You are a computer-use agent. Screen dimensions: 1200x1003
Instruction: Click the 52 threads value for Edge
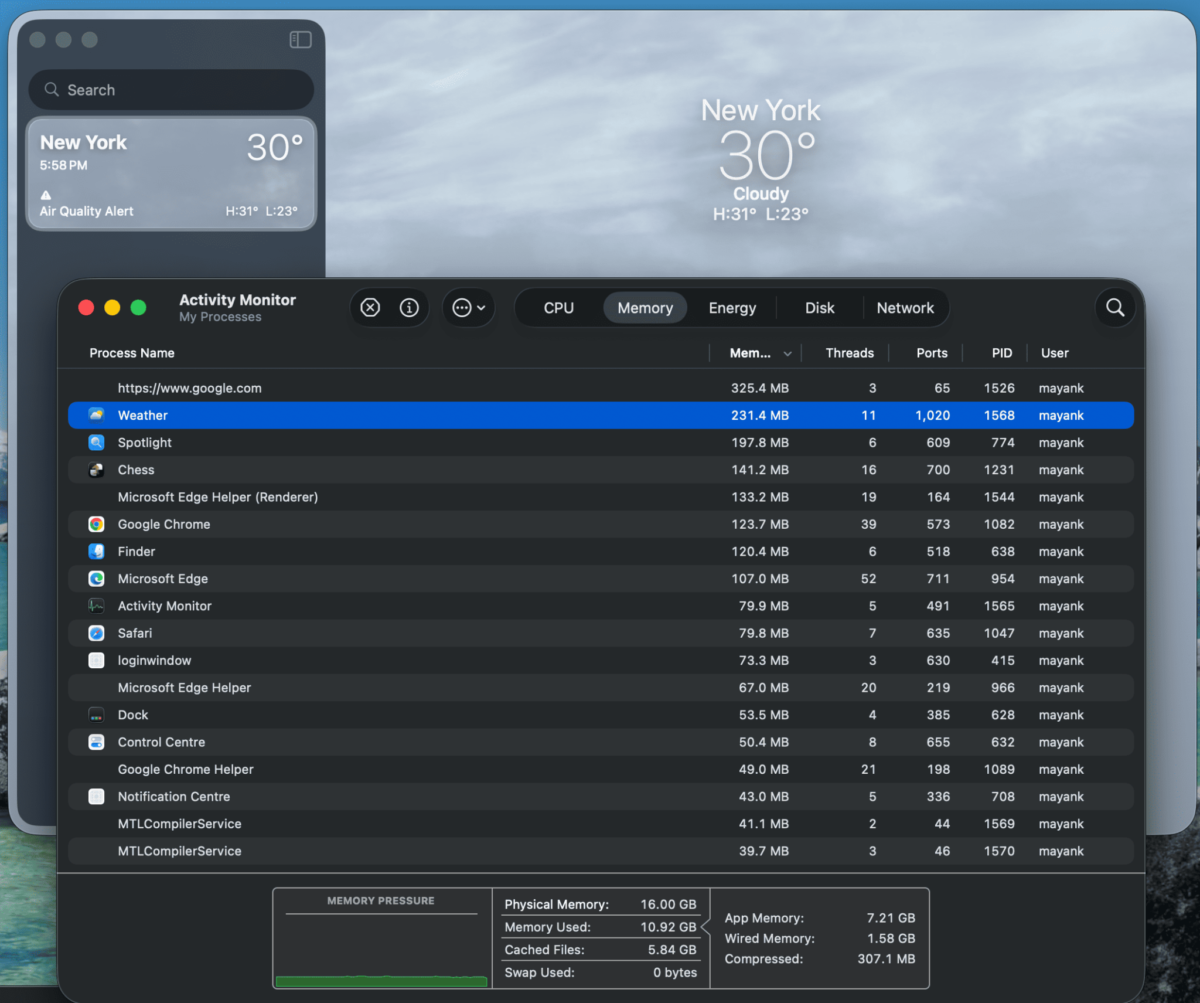868,578
